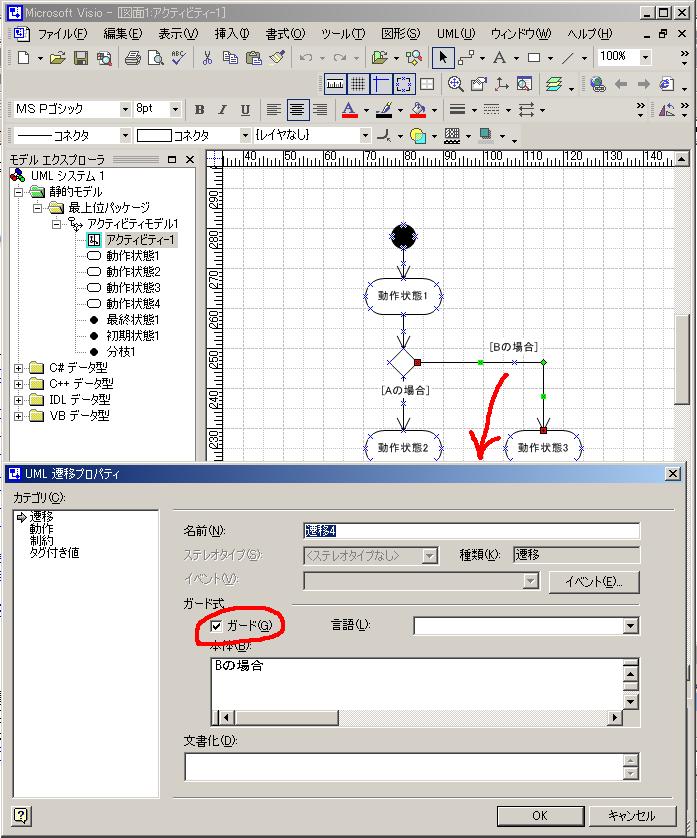Activate the Format Painter brush
This screenshot has width=697, height=838.
(277, 58)
